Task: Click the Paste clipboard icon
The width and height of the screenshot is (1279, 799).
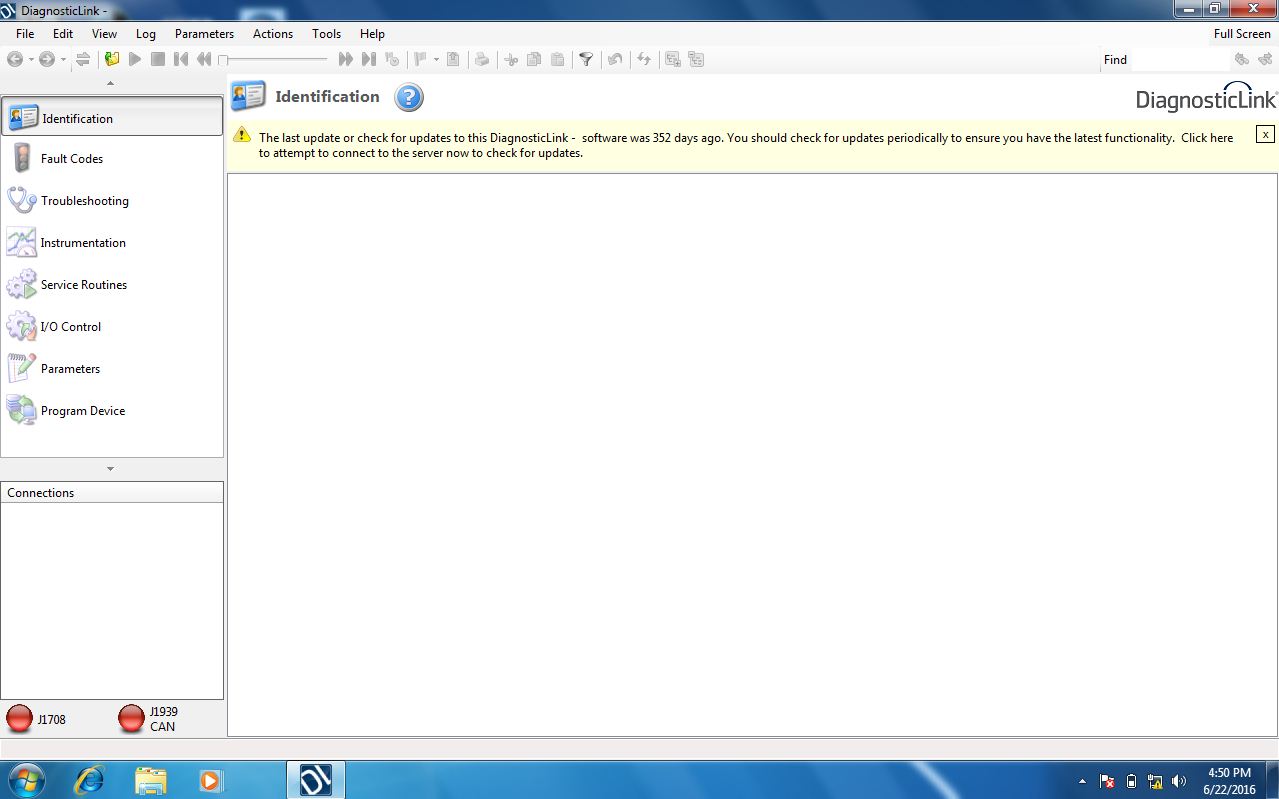Action: [557, 60]
